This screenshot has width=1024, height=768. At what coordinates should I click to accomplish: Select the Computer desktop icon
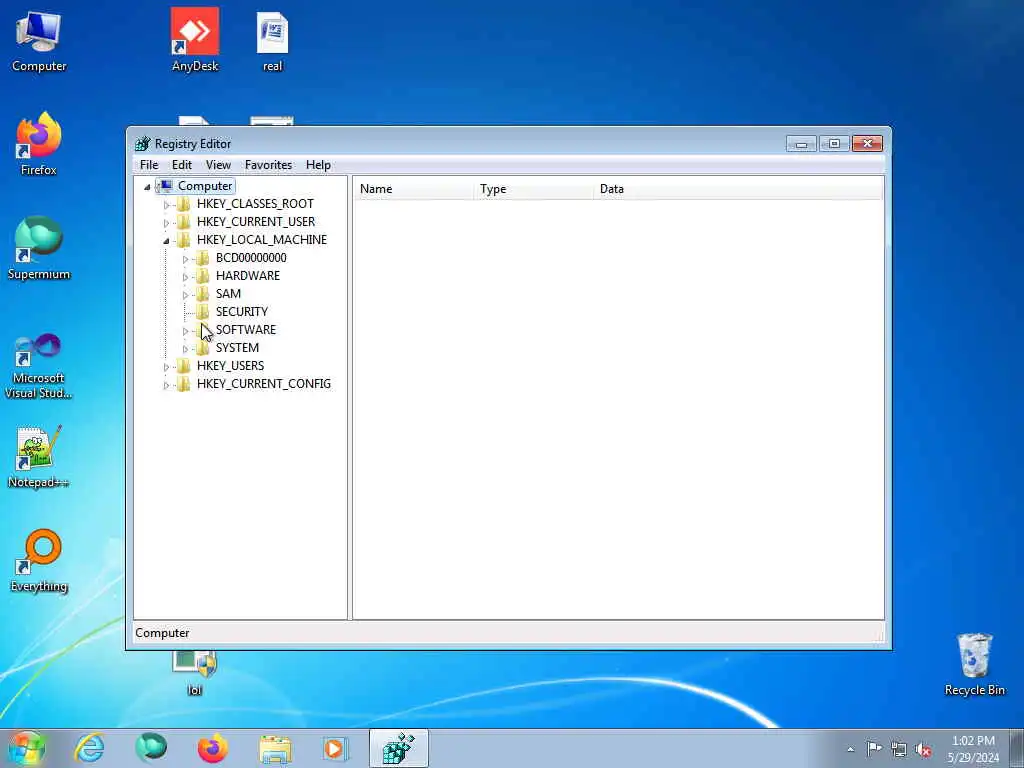(39, 41)
